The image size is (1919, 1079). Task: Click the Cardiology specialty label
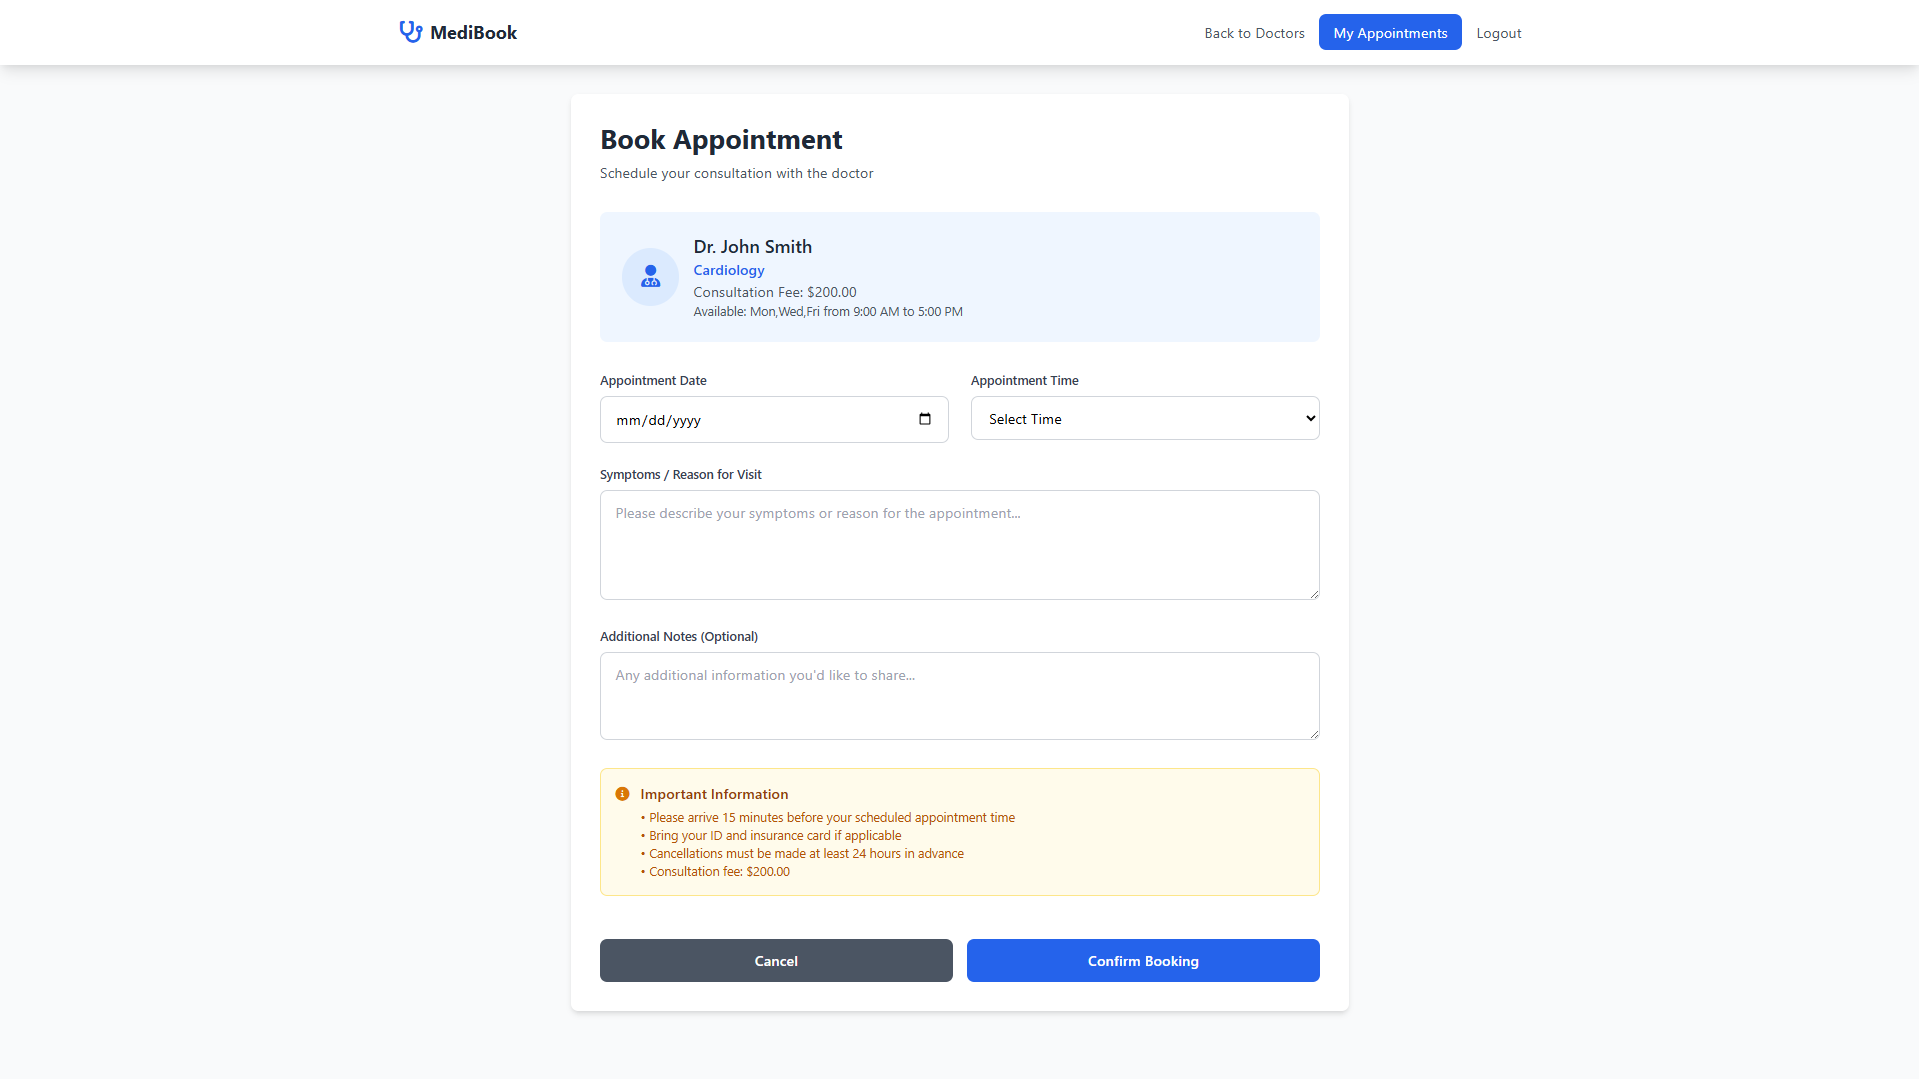(x=729, y=270)
